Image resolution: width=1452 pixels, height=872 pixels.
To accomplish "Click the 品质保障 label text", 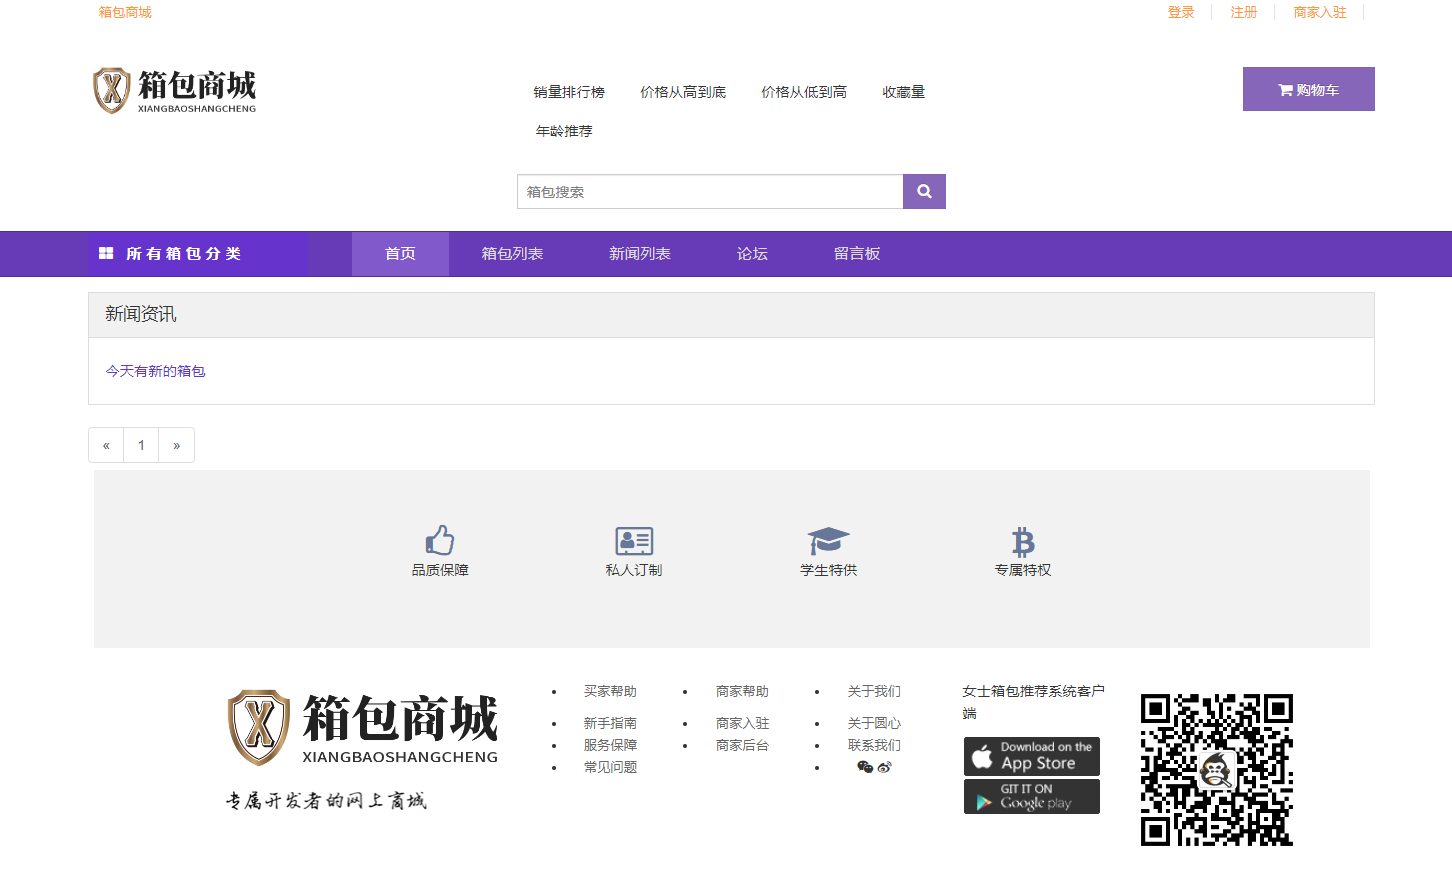I will (x=440, y=570).
